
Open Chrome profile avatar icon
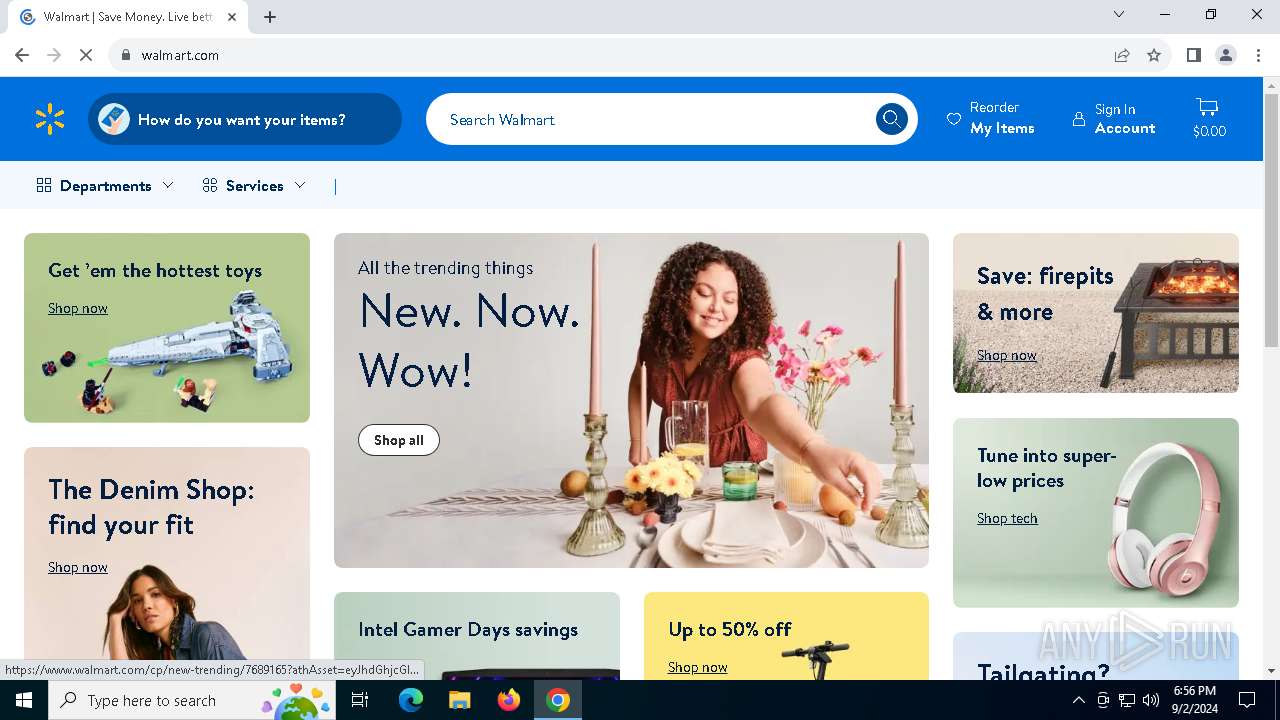click(x=1226, y=55)
